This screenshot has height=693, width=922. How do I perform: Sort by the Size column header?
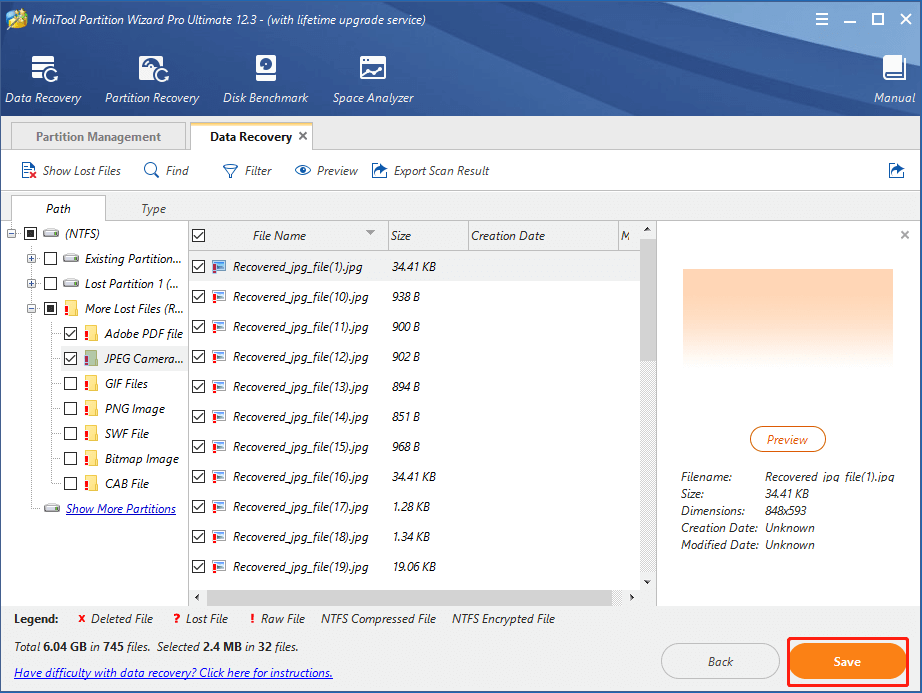[428, 236]
